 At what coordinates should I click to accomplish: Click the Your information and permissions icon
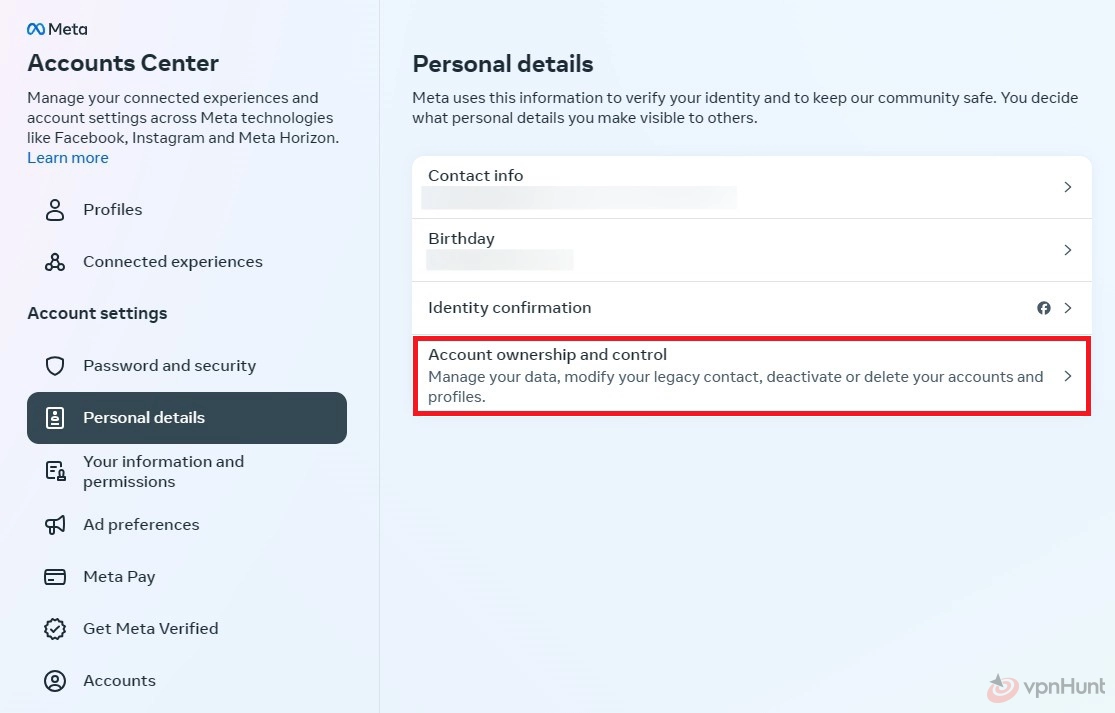pos(55,471)
